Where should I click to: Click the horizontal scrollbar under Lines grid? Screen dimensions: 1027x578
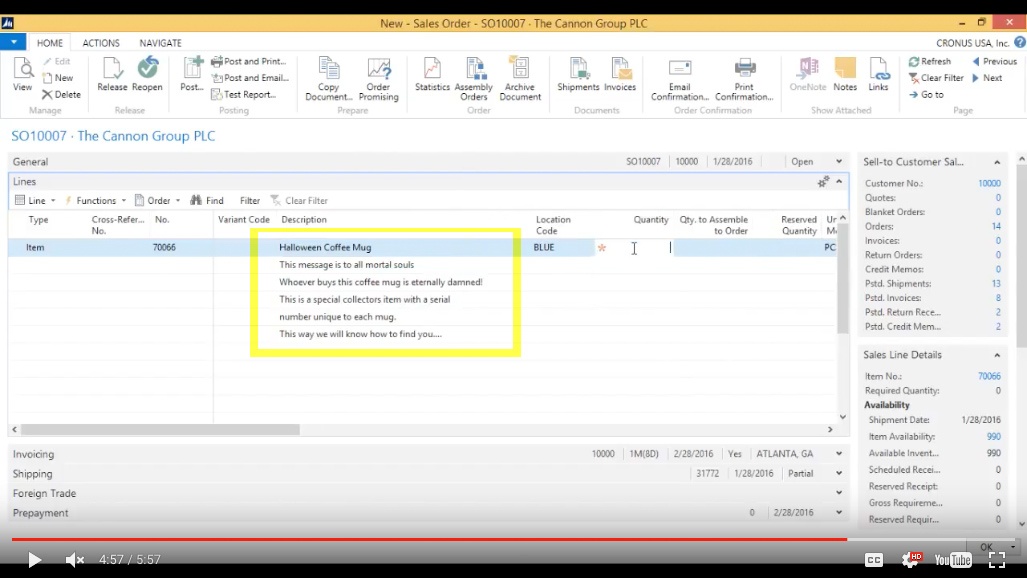click(160, 430)
